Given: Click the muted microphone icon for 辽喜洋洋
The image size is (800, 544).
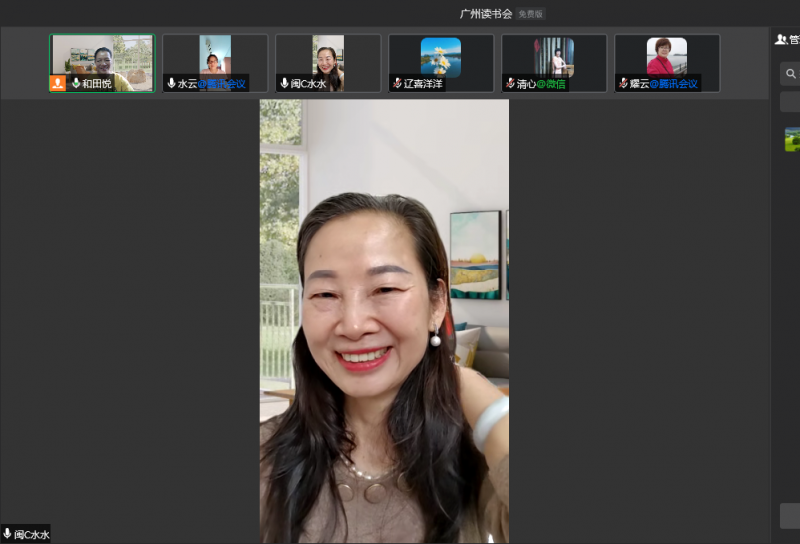Looking at the screenshot, I should tap(397, 84).
